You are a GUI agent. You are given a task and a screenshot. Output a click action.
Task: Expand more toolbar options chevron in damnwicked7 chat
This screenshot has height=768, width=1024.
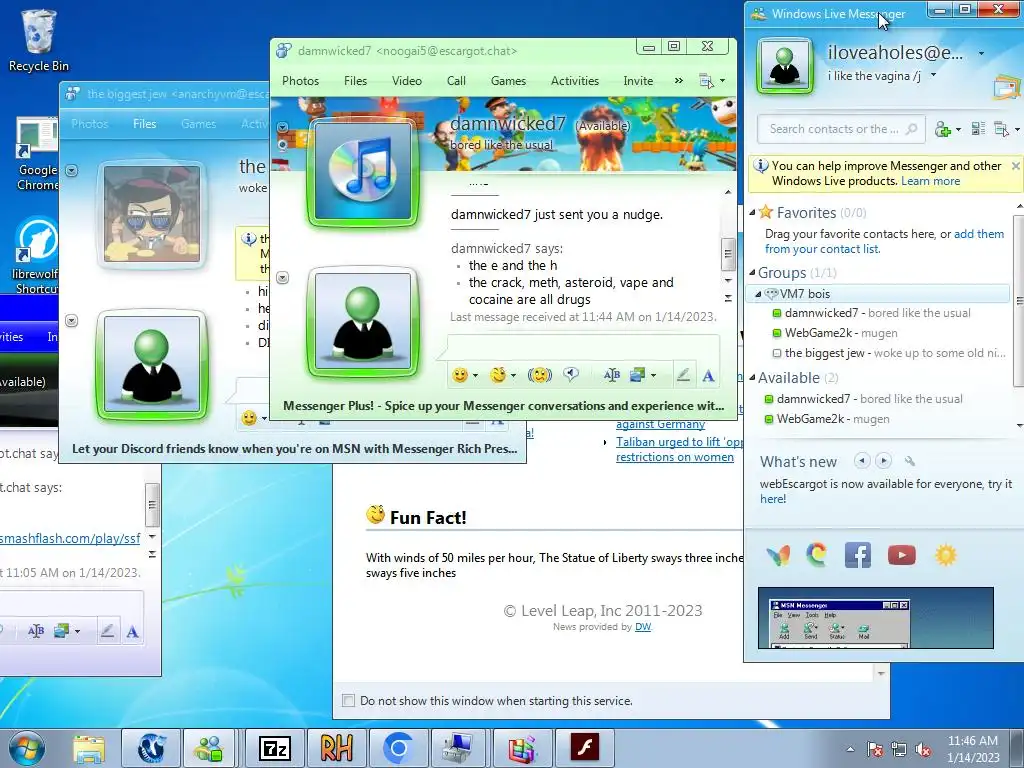click(679, 80)
